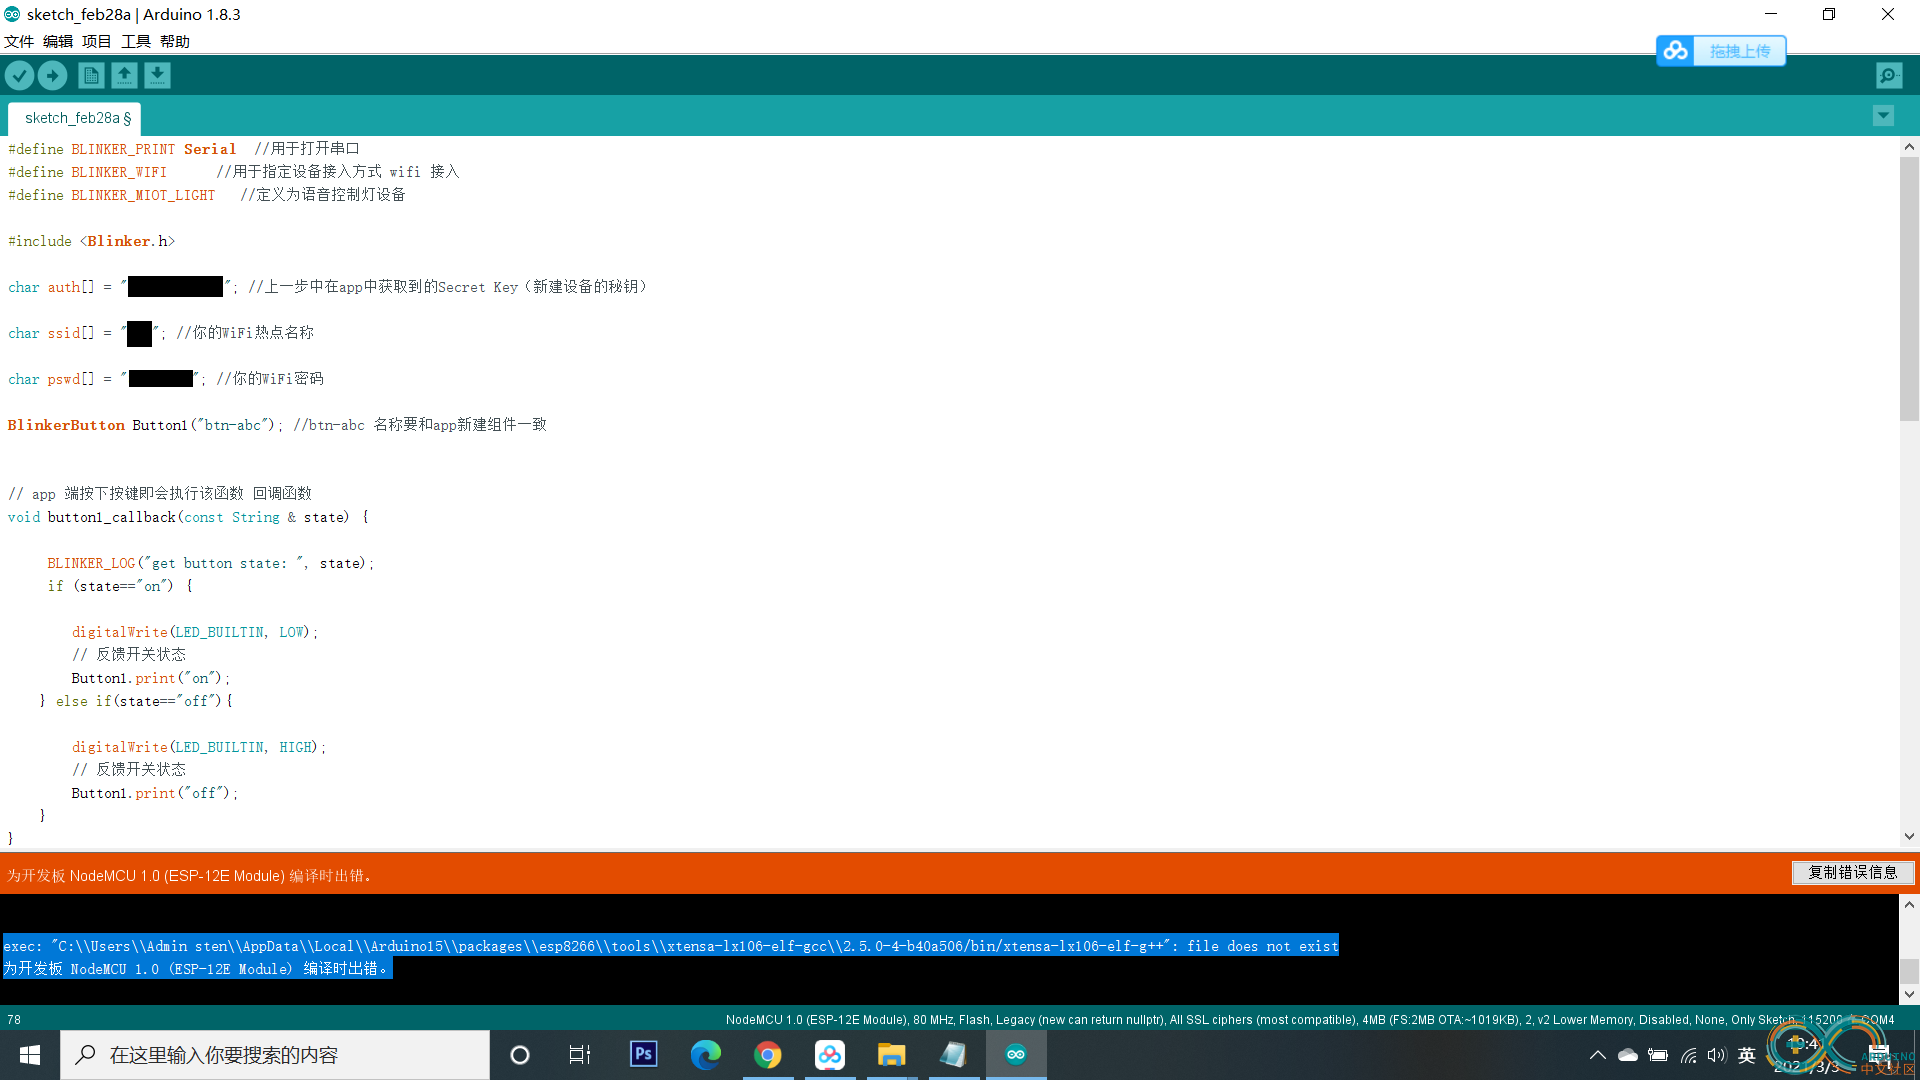Open the notepad-like taskbar app icon

954,1055
